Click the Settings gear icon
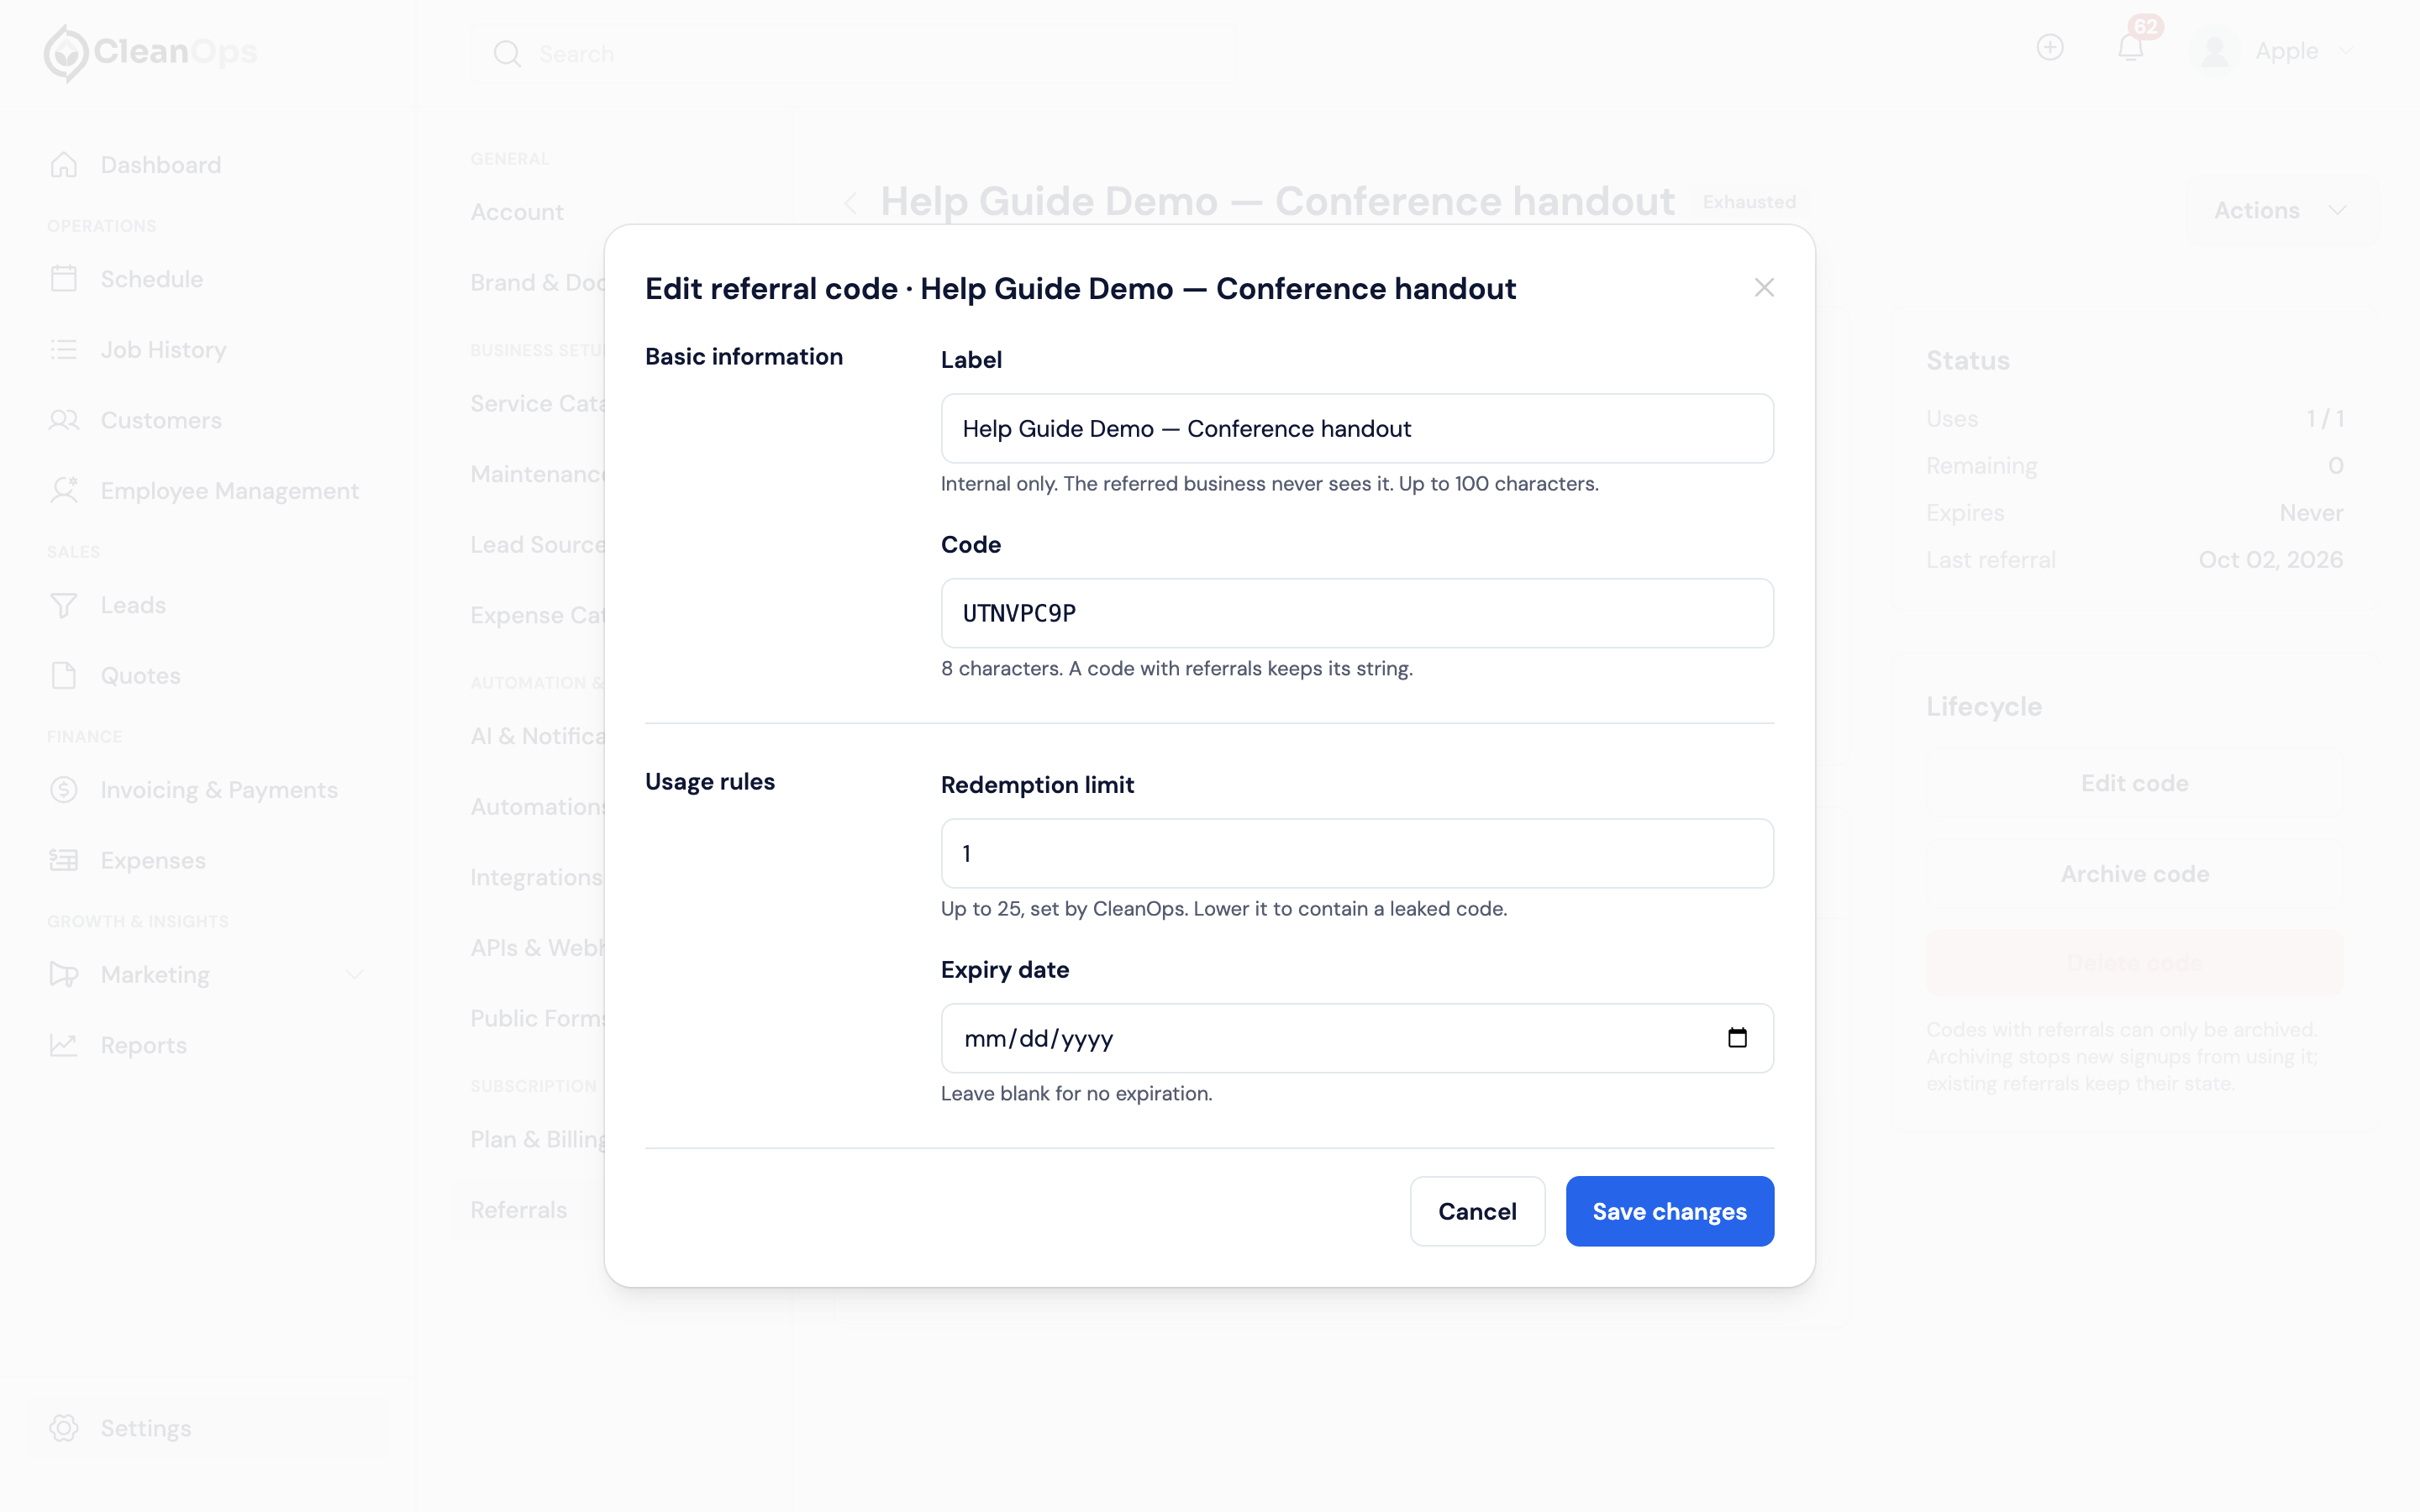The height and width of the screenshot is (1512, 2420). [64, 1428]
